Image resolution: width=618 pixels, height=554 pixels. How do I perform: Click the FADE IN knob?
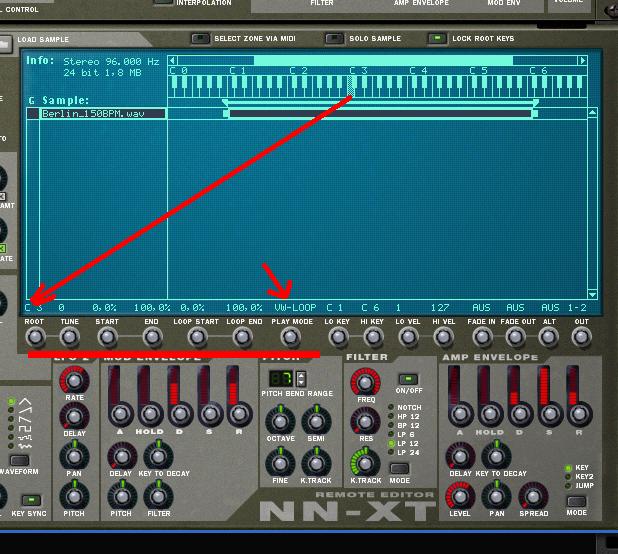482,337
